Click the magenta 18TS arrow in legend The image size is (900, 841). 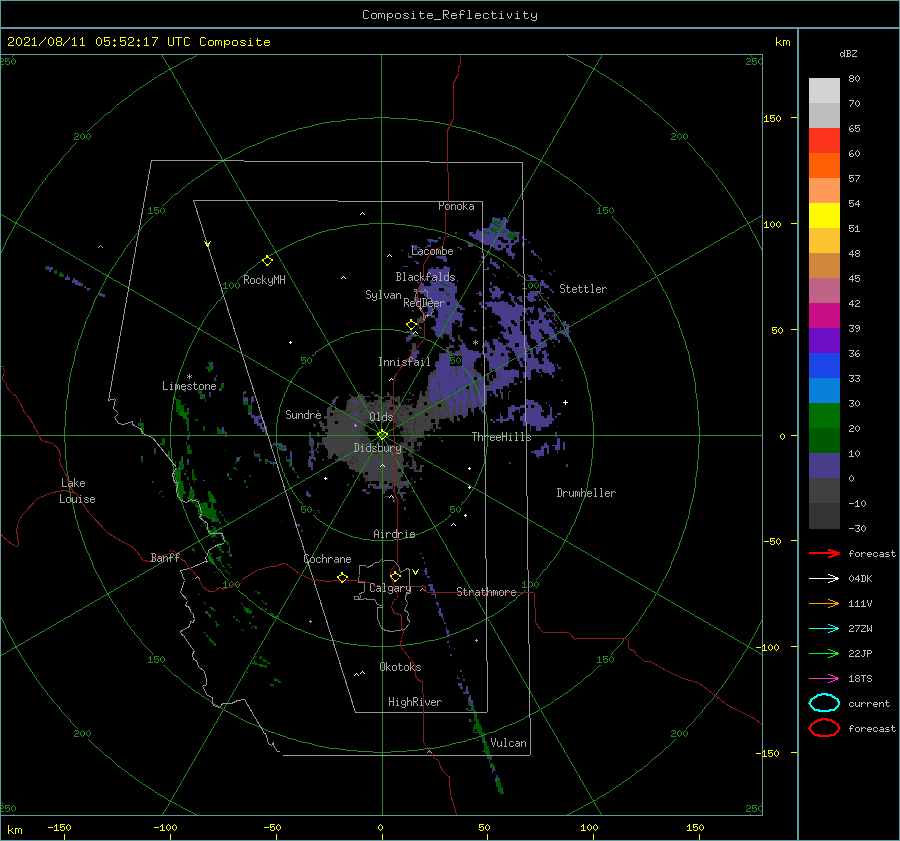824,679
